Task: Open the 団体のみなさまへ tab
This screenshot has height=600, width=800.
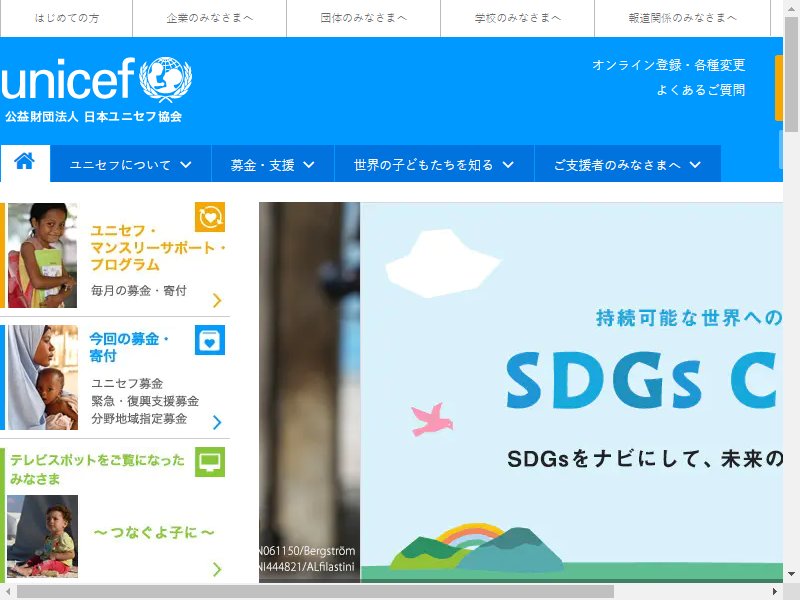Action: (364, 18)
